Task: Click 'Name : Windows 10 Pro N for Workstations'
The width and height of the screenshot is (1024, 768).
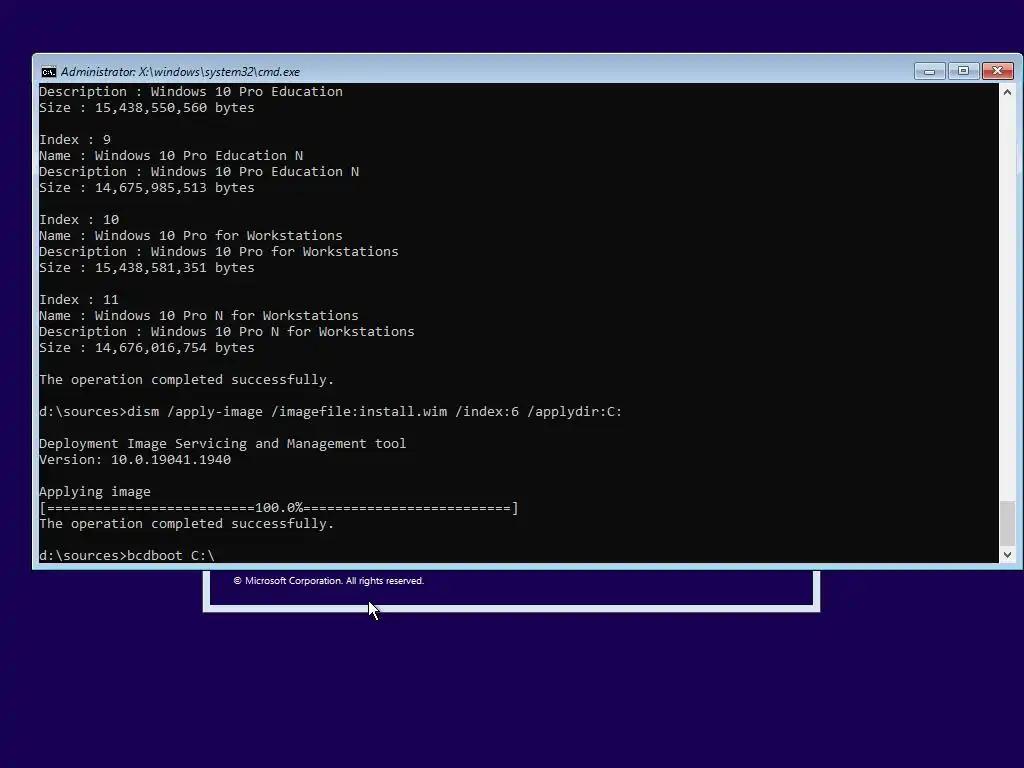Action: 199,315
